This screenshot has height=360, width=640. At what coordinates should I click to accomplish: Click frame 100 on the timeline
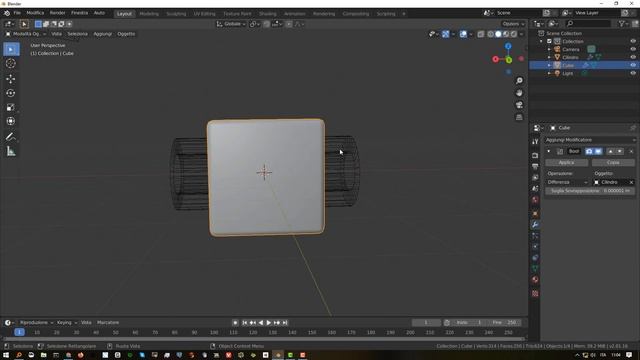[x=214, y=333]
